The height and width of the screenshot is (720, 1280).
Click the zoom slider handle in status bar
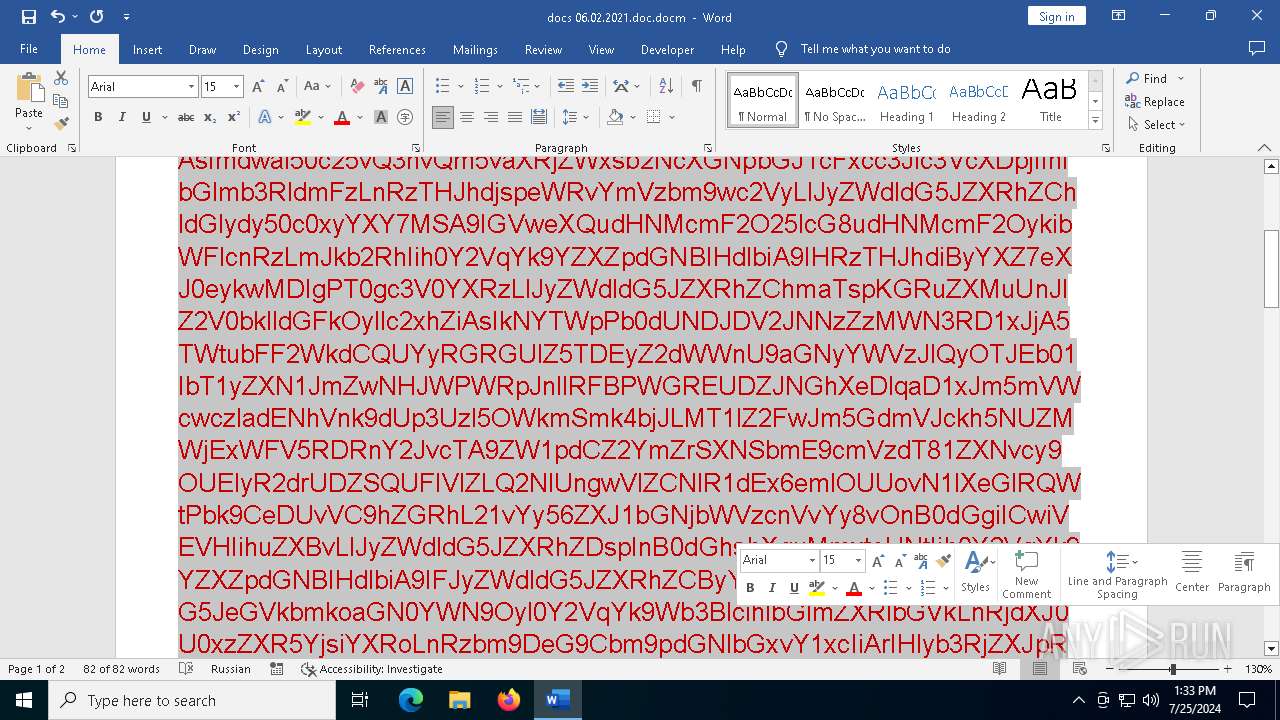tap(1173, 669)
